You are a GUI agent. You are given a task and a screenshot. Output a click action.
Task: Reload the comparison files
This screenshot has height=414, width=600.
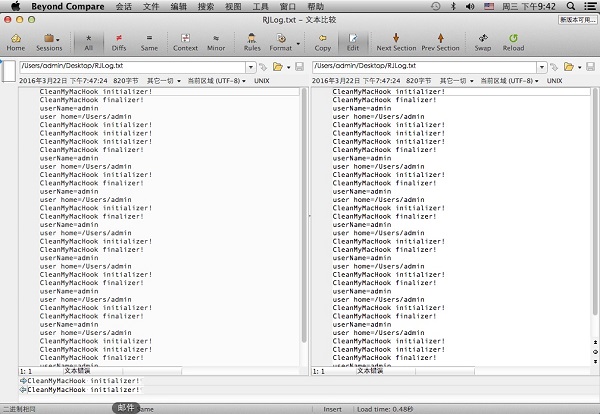(513, 41)
